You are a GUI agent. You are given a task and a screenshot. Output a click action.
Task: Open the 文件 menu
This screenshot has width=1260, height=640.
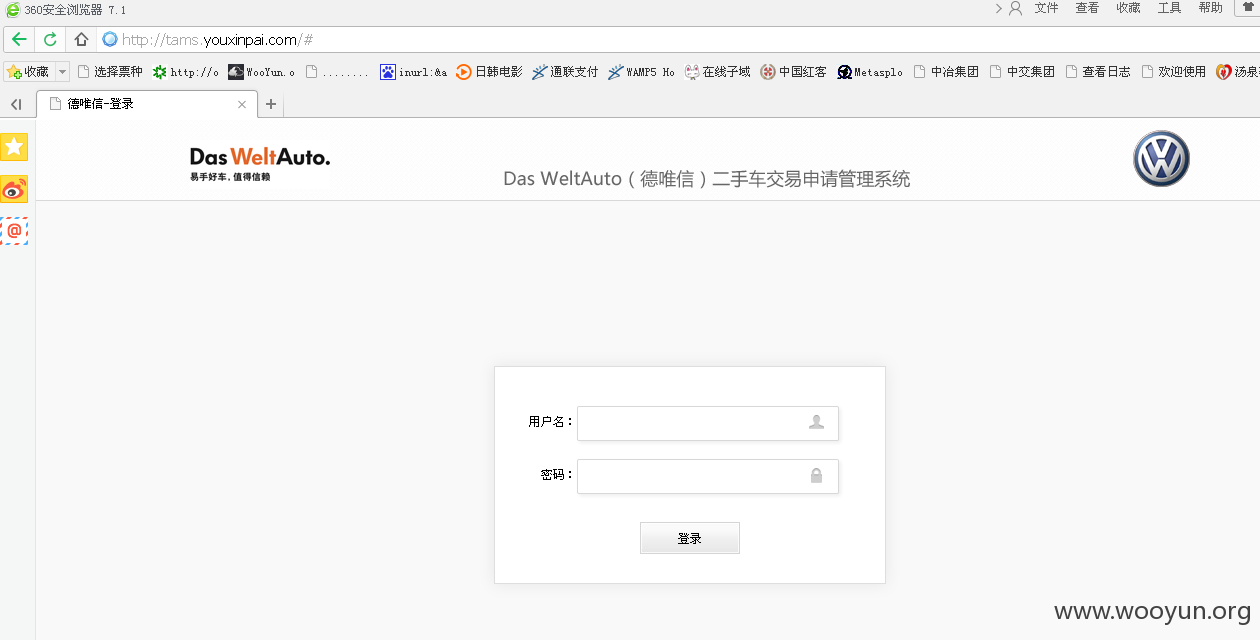(x=1046, y=8)
